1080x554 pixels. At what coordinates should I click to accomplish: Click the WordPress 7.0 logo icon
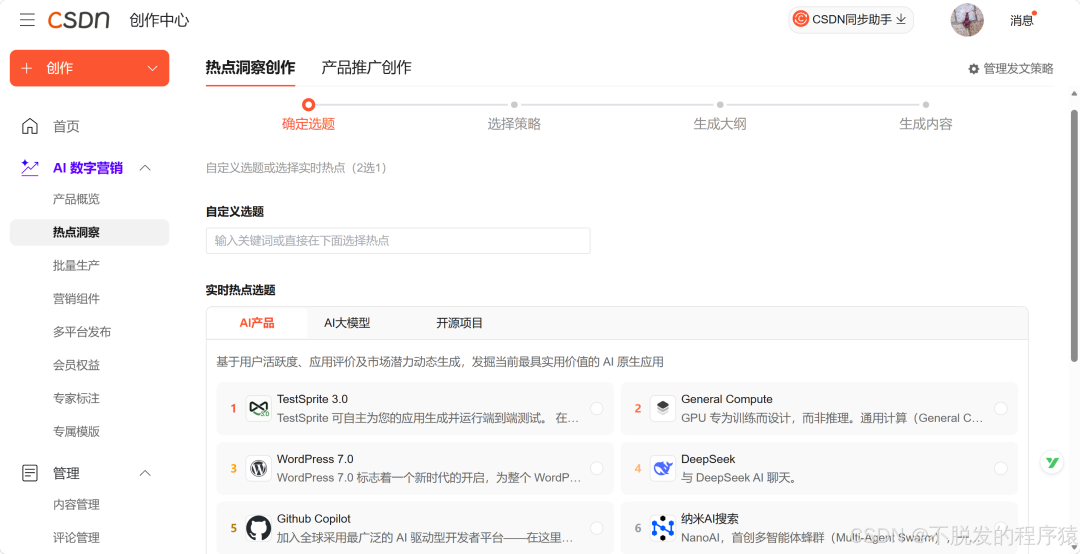coord(258,469)
